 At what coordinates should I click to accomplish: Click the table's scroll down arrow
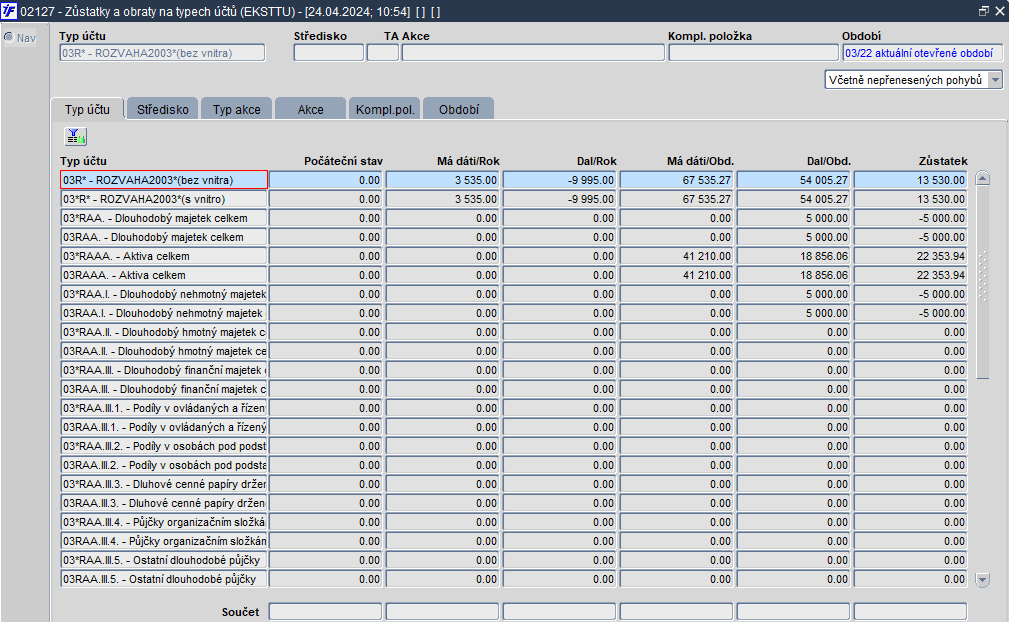(x=983, y=580)
